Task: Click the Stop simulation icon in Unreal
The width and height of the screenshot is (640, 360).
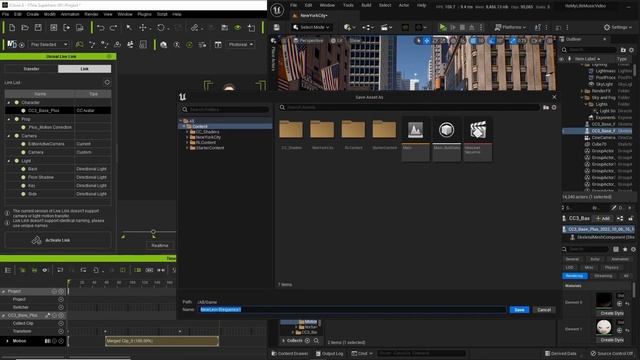Action: [x=462, y=27]
